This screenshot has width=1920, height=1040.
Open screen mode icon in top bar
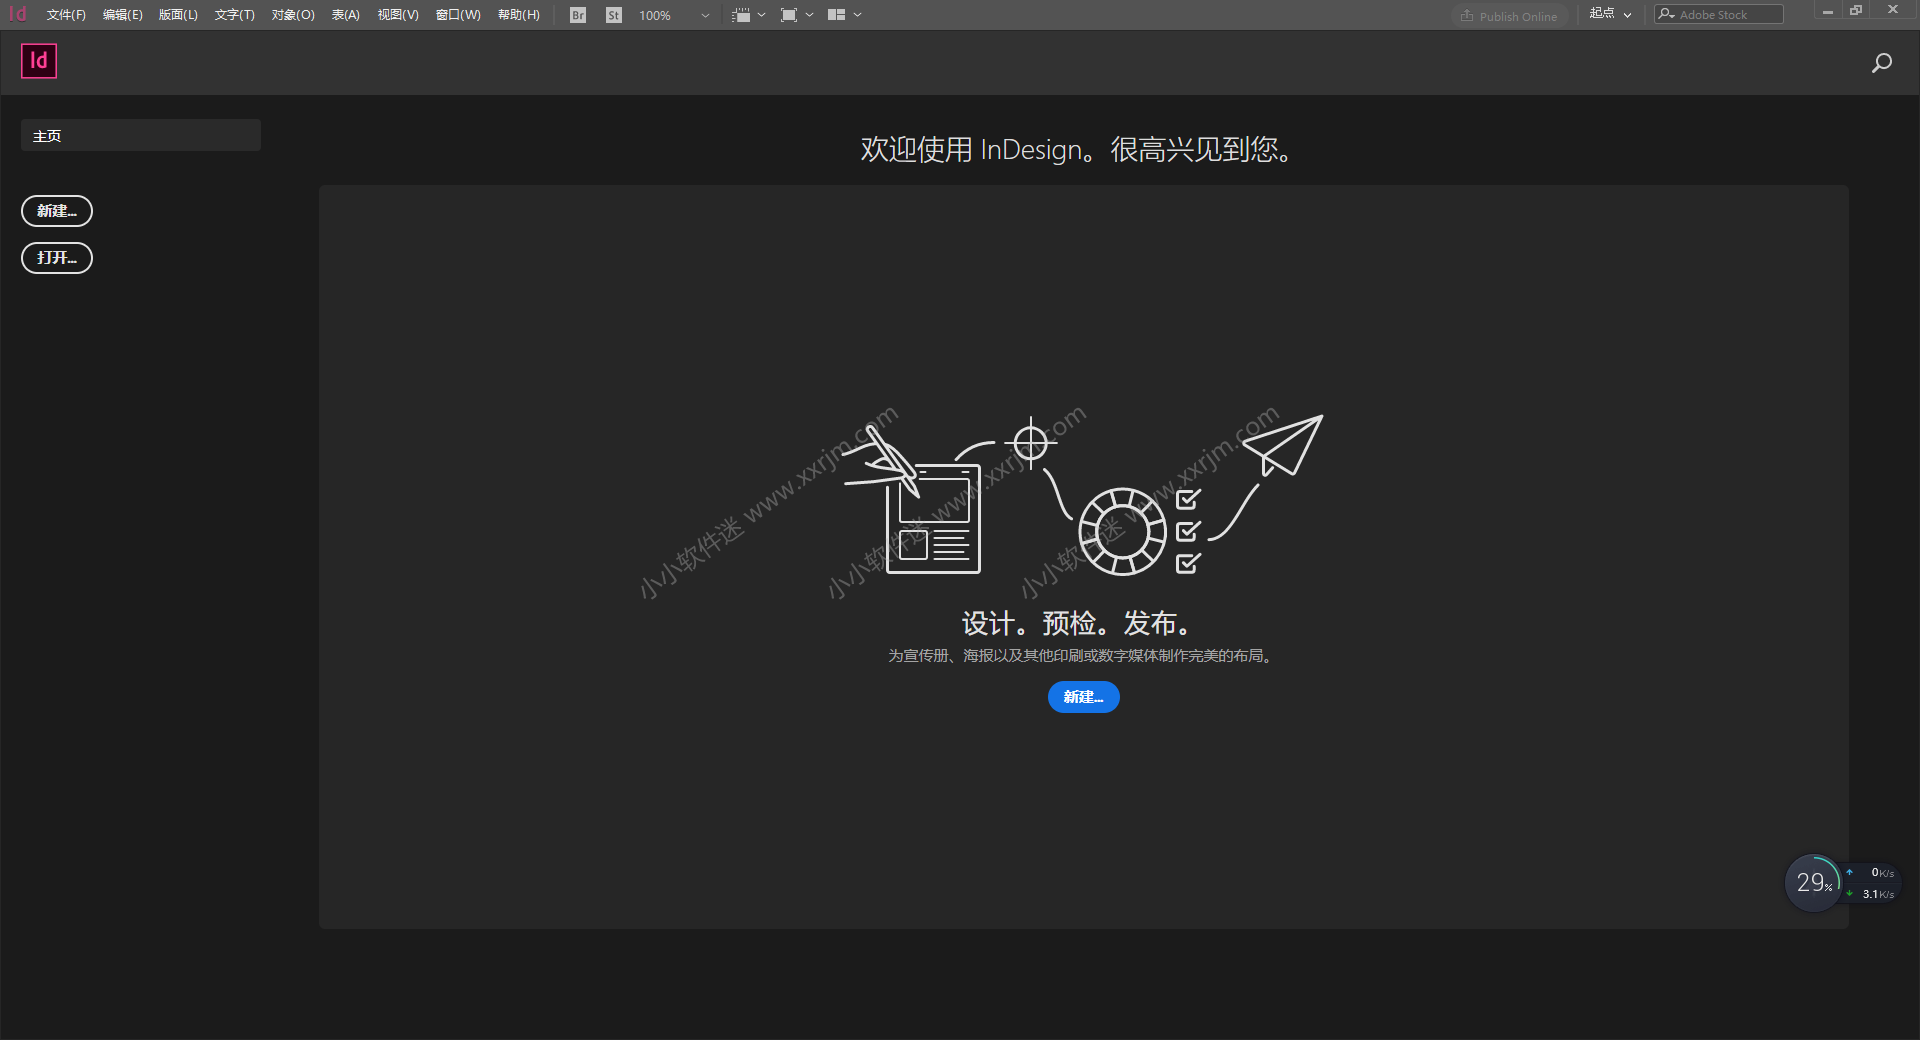789,15
